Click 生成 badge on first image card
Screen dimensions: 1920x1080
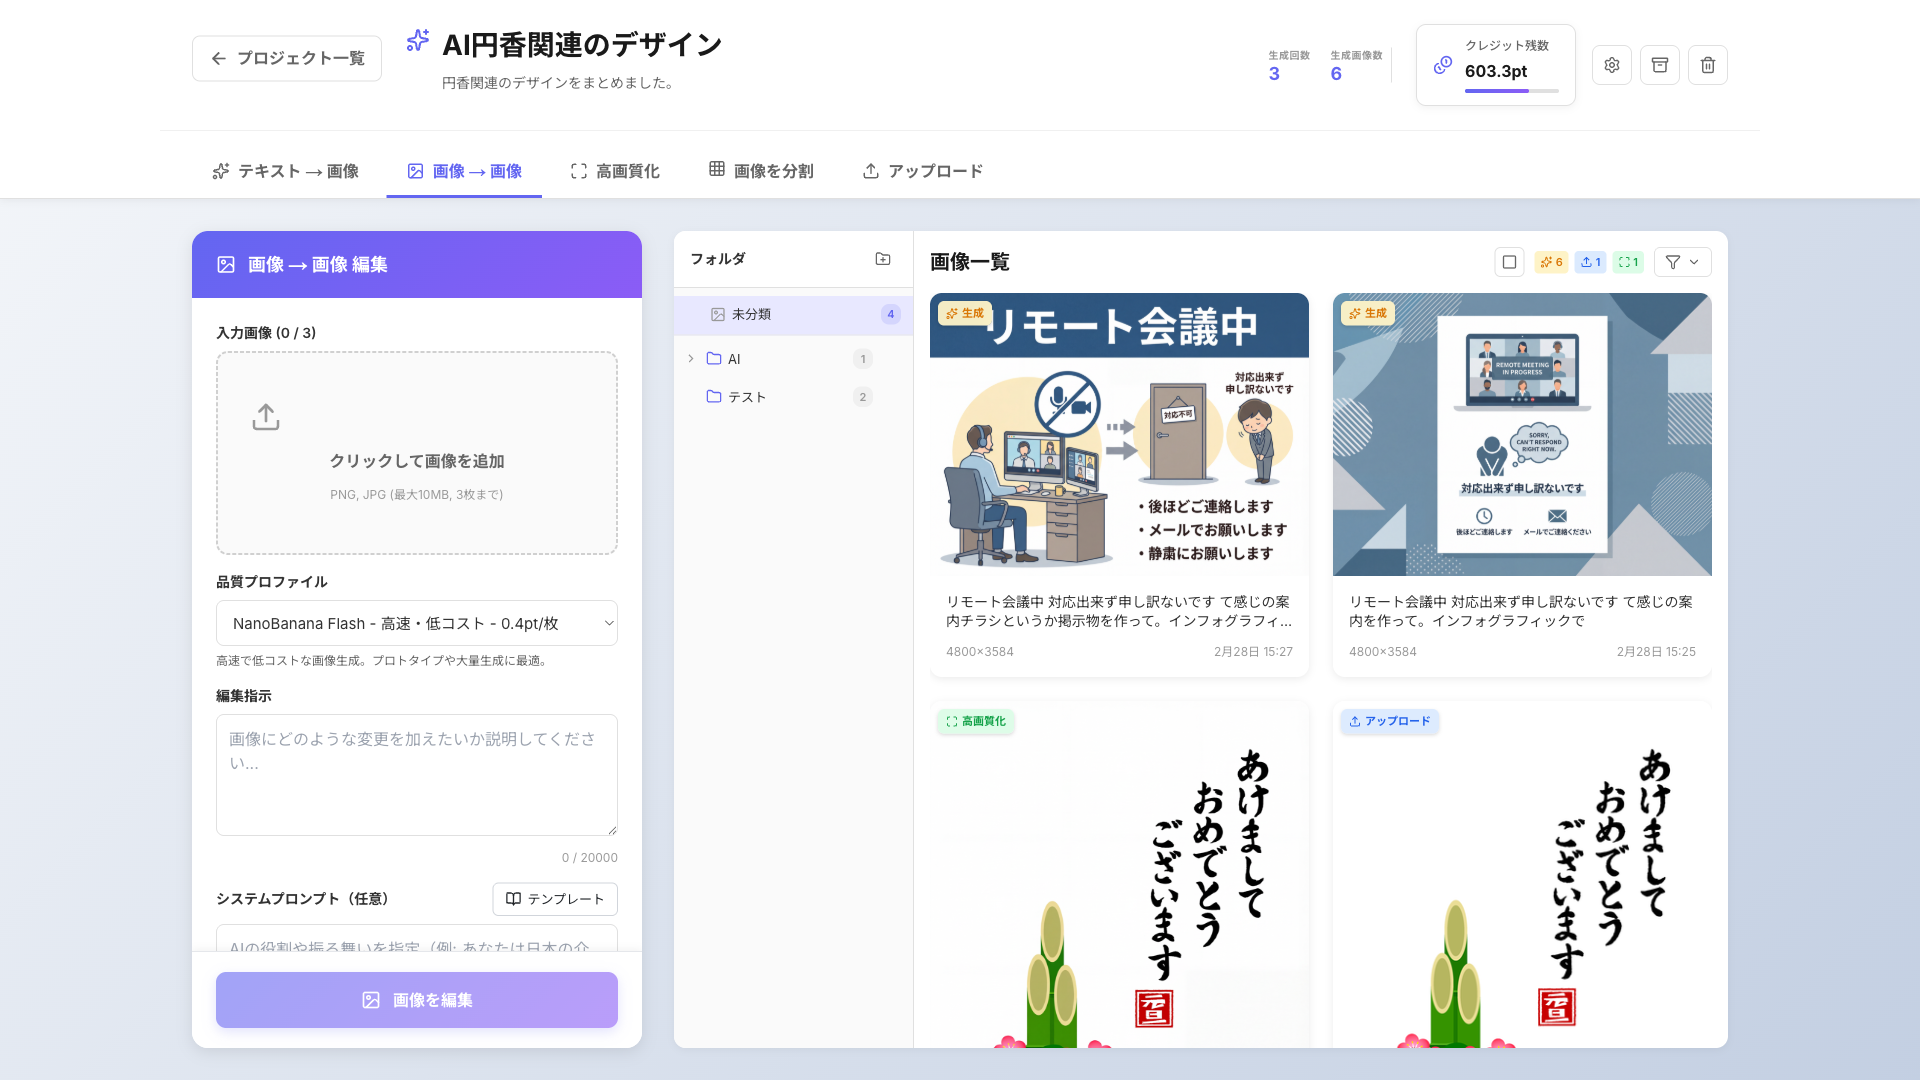tap(965, 313)
